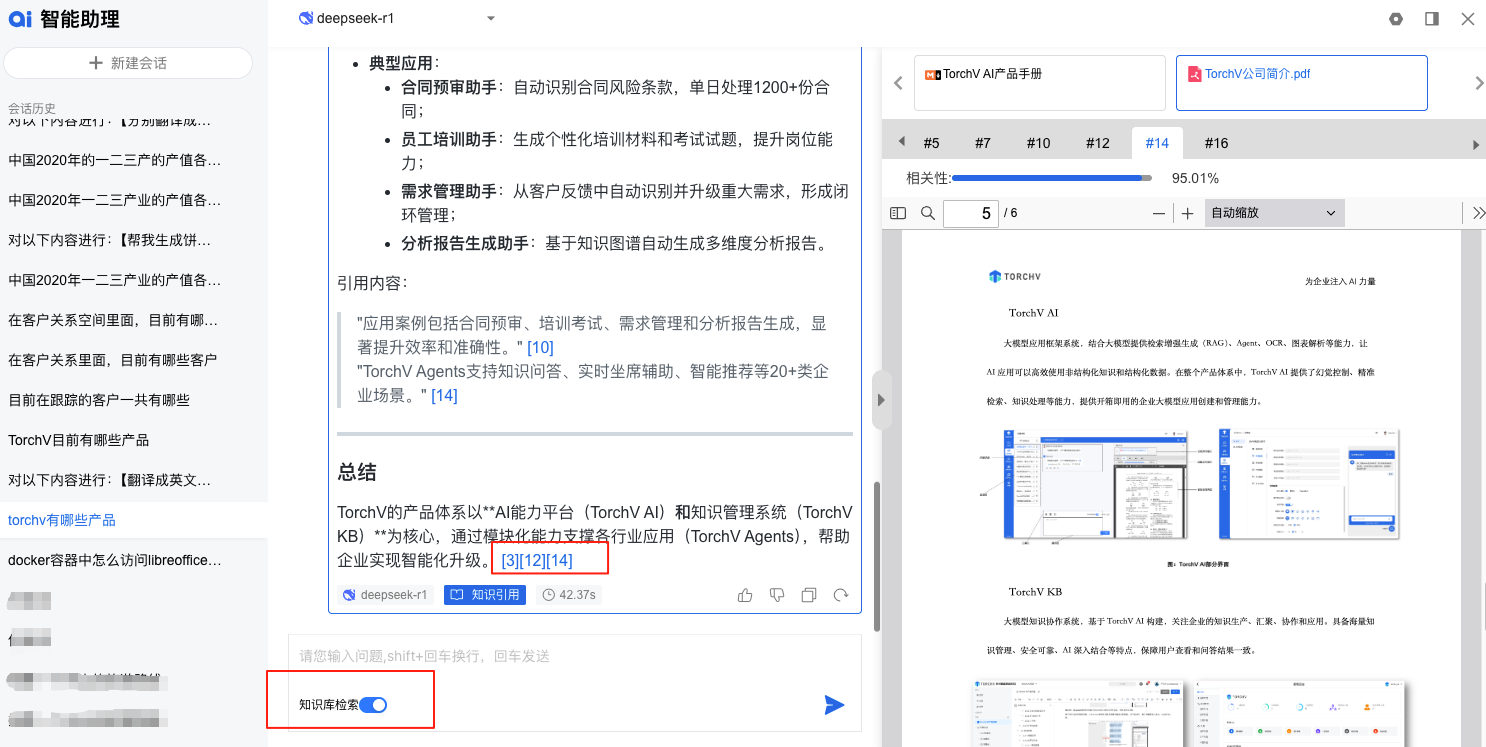This screenshot has height=747, width=1486.
Task: Click the [10] citation link
Action: (x=540, y=347)
